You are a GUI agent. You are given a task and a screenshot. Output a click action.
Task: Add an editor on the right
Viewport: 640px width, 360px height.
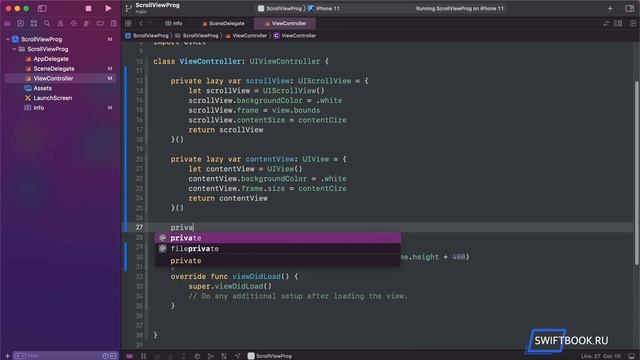click(x=633, y=24)
